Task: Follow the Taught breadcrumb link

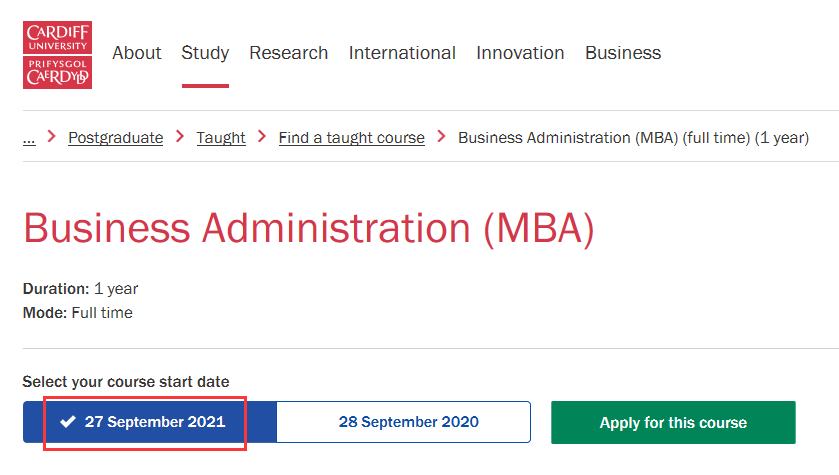Action: click(x=221, y=138)
